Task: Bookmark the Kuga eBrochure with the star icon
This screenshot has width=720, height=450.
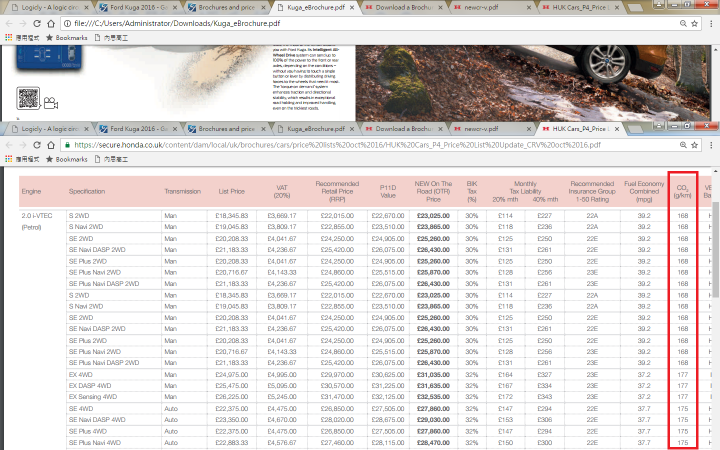Action: click(x=694, y=23)
